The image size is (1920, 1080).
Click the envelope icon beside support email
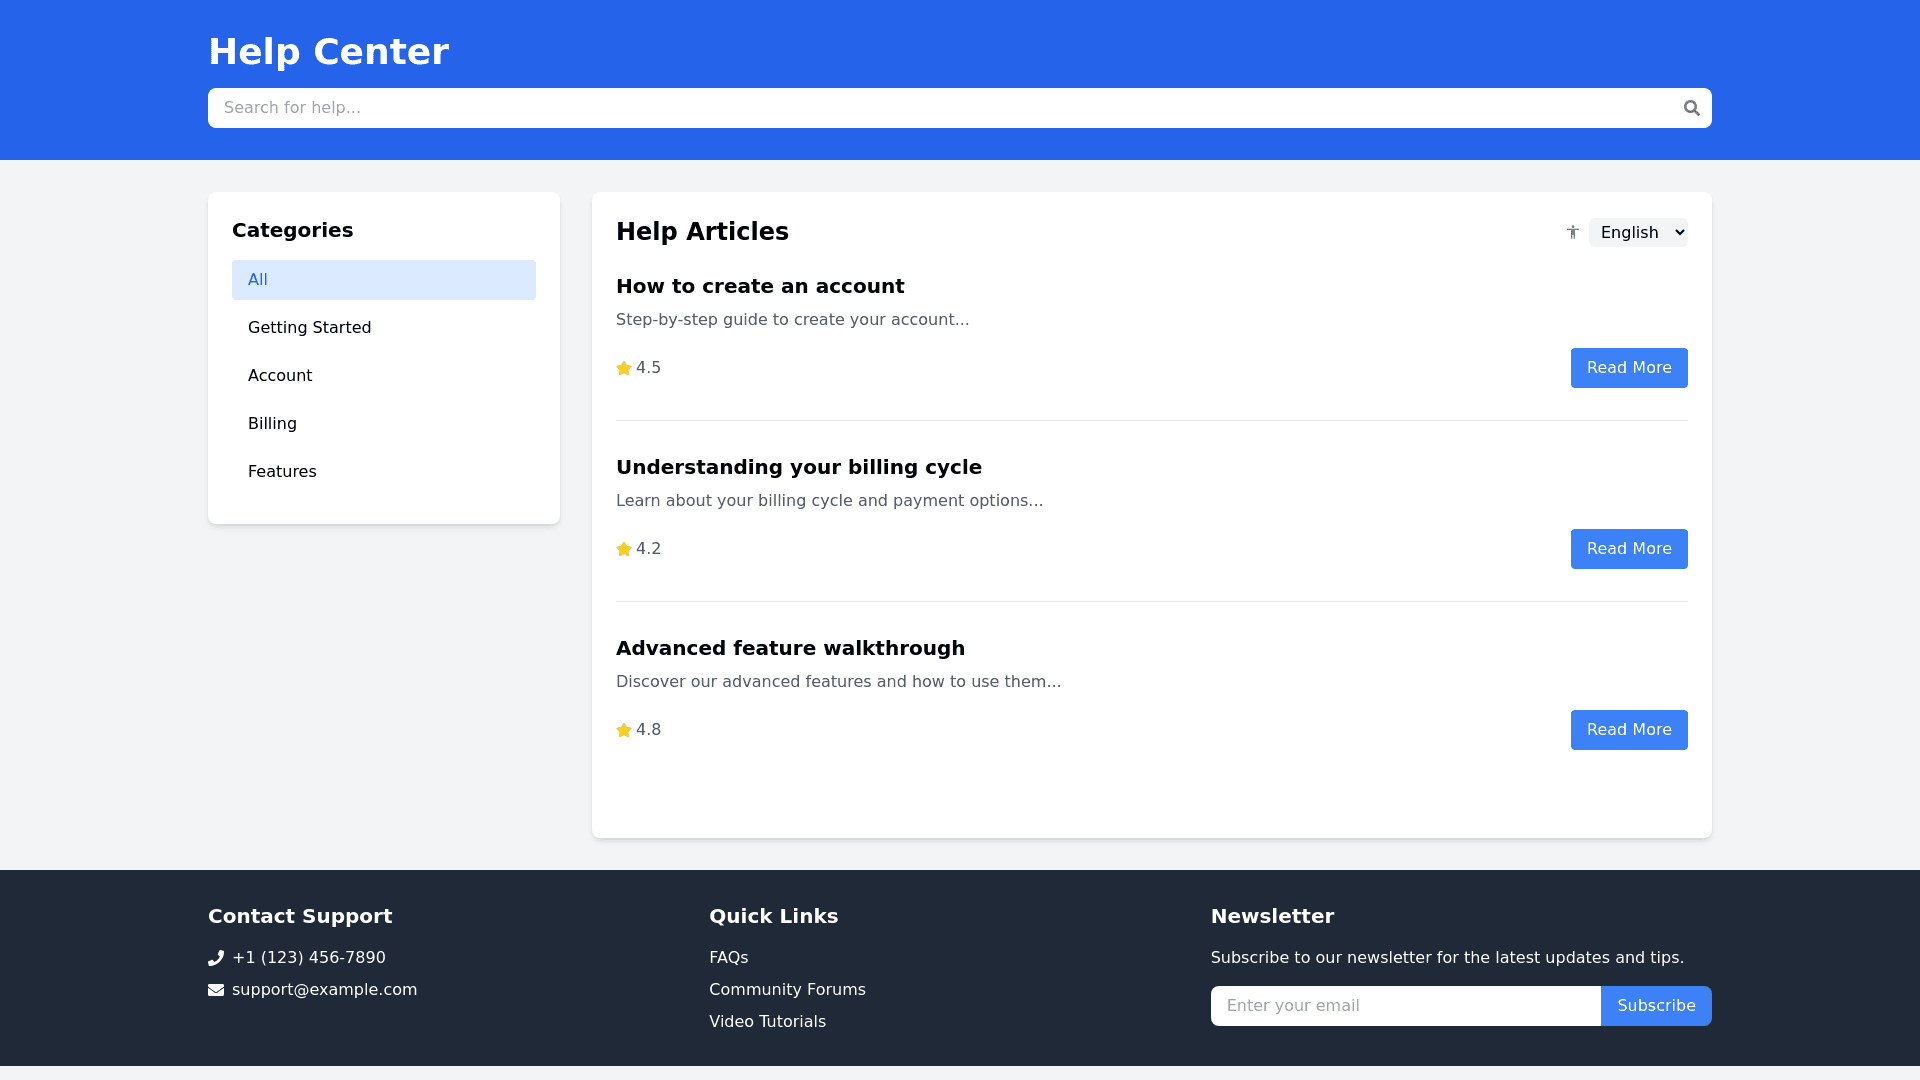pyautogui.click(x=216, y=990)
